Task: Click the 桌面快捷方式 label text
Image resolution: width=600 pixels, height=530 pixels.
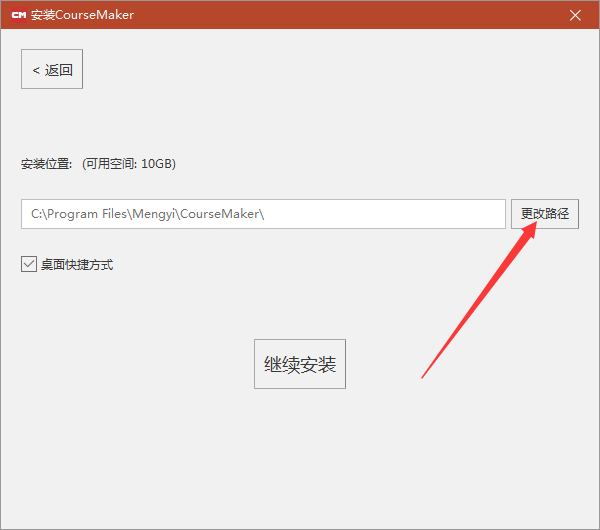Action: tap(77, 265)
